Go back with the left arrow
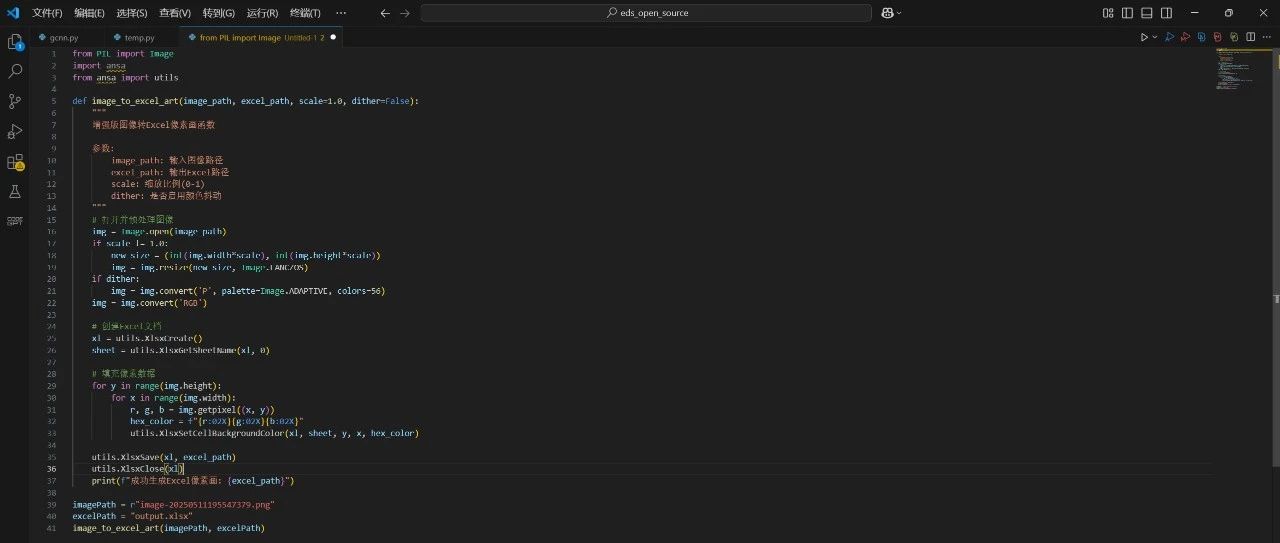This screenshot has width=1280, height=543. tap(386, 13)
